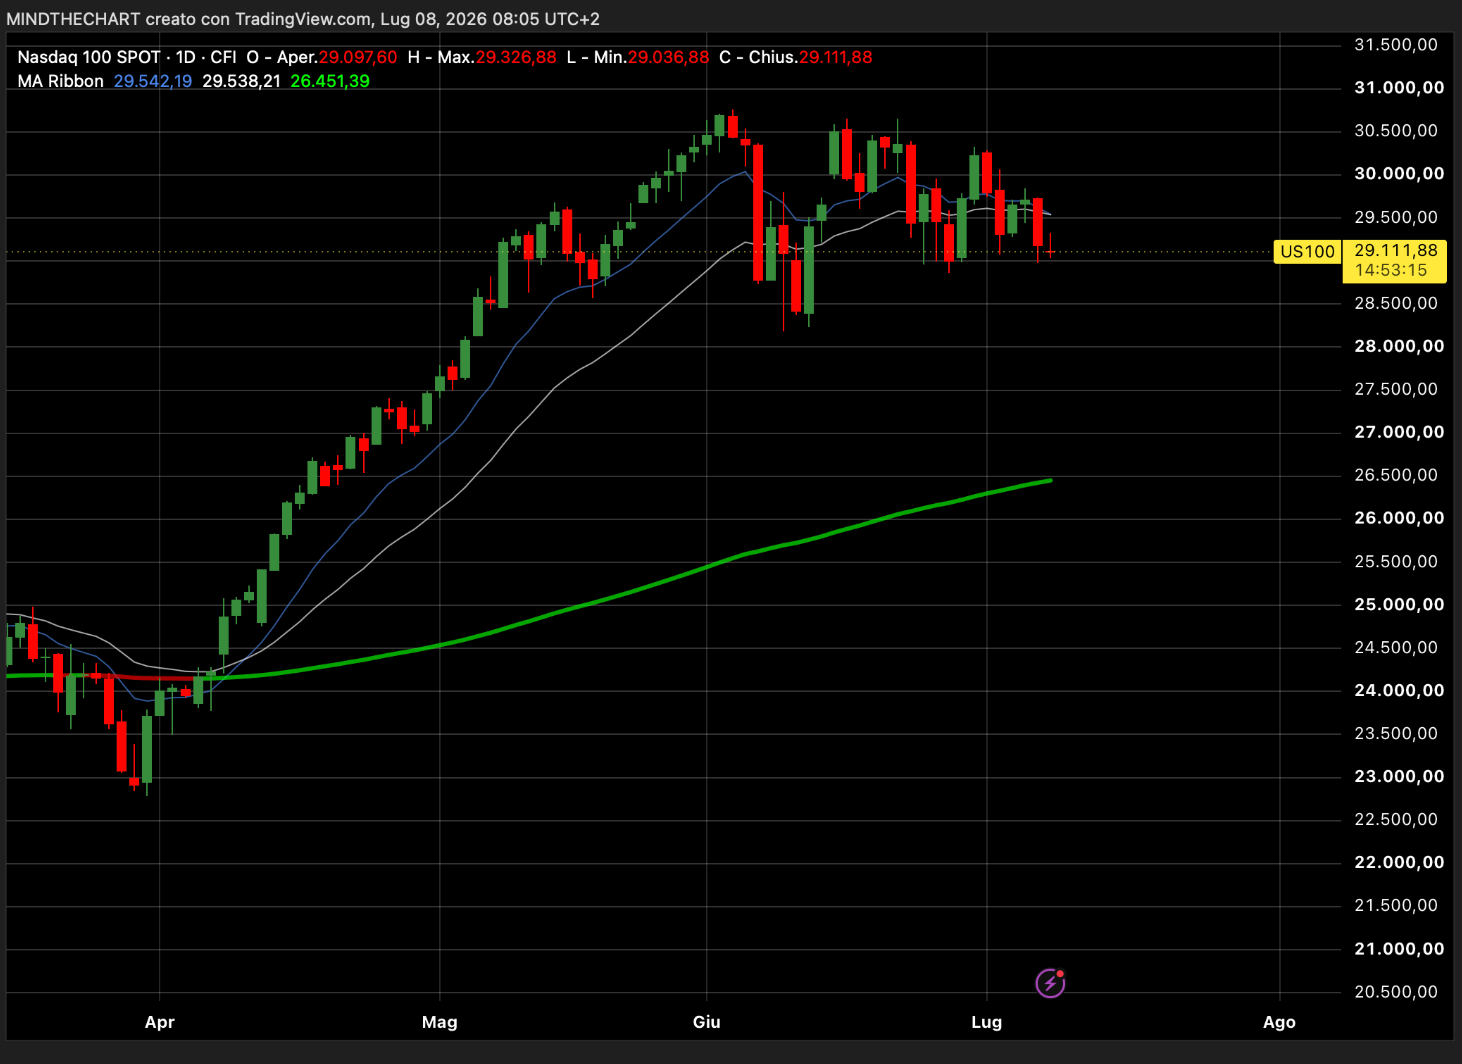This screenshot has width=1462, height=1064.
Task: Click the green MA value 26.451,39
Action: pyautogui.click(x=330, y=81)
